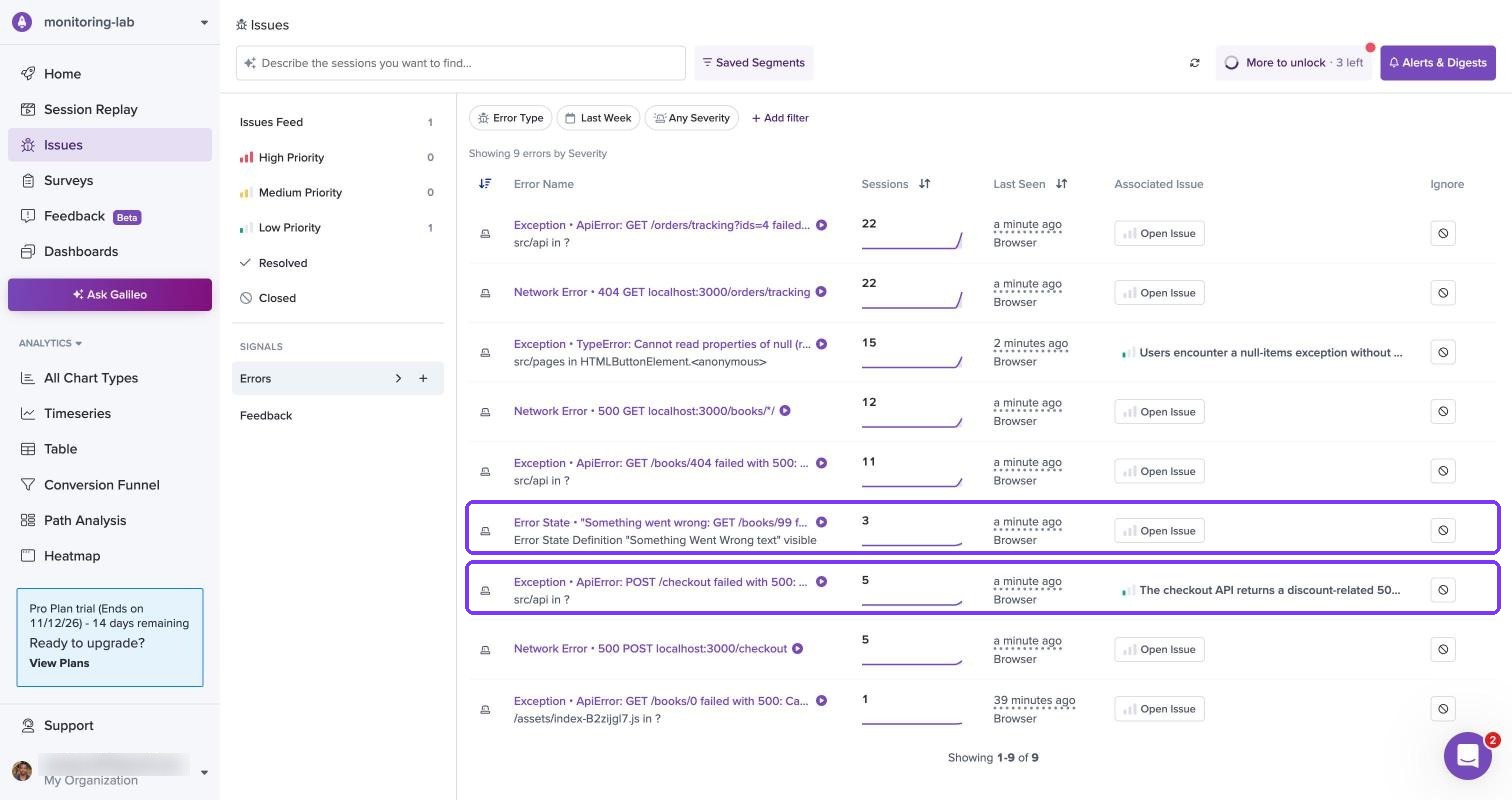
Task: Toggle severity sort icon in table header
Action: (x=485, y=183)
